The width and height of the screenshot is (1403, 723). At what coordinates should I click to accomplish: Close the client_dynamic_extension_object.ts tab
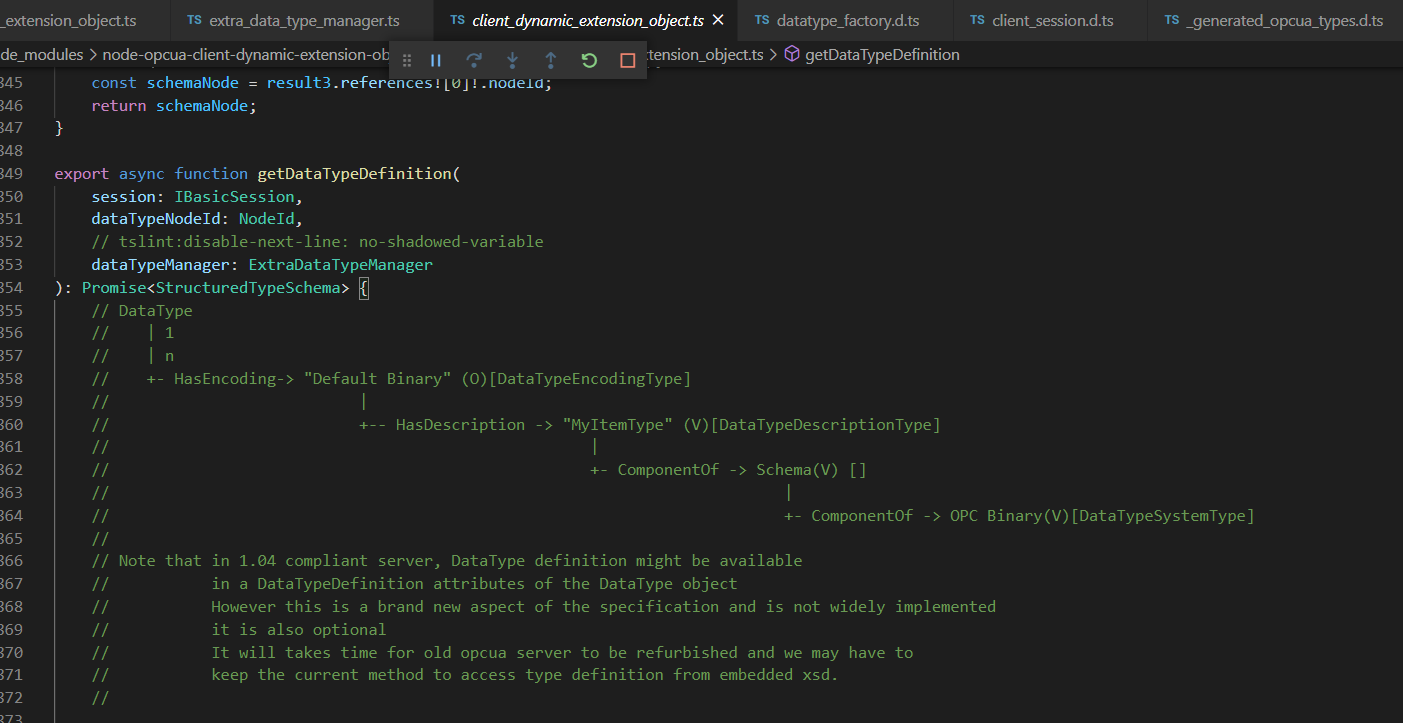tap(718, 19)
